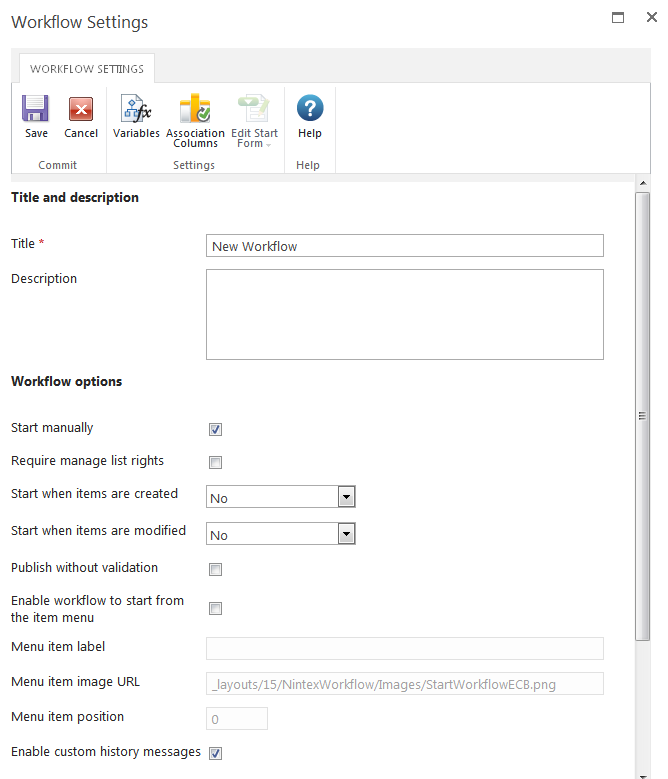Maximize the Workflow Settings dialog
This screenshot has width=668, height=779.
coord(618,18)
